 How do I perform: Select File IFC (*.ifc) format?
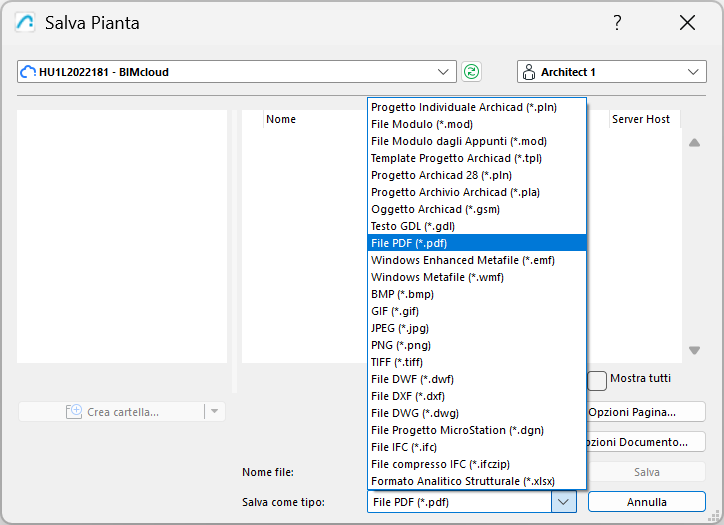pyautogui.click(x=477, y=447)
